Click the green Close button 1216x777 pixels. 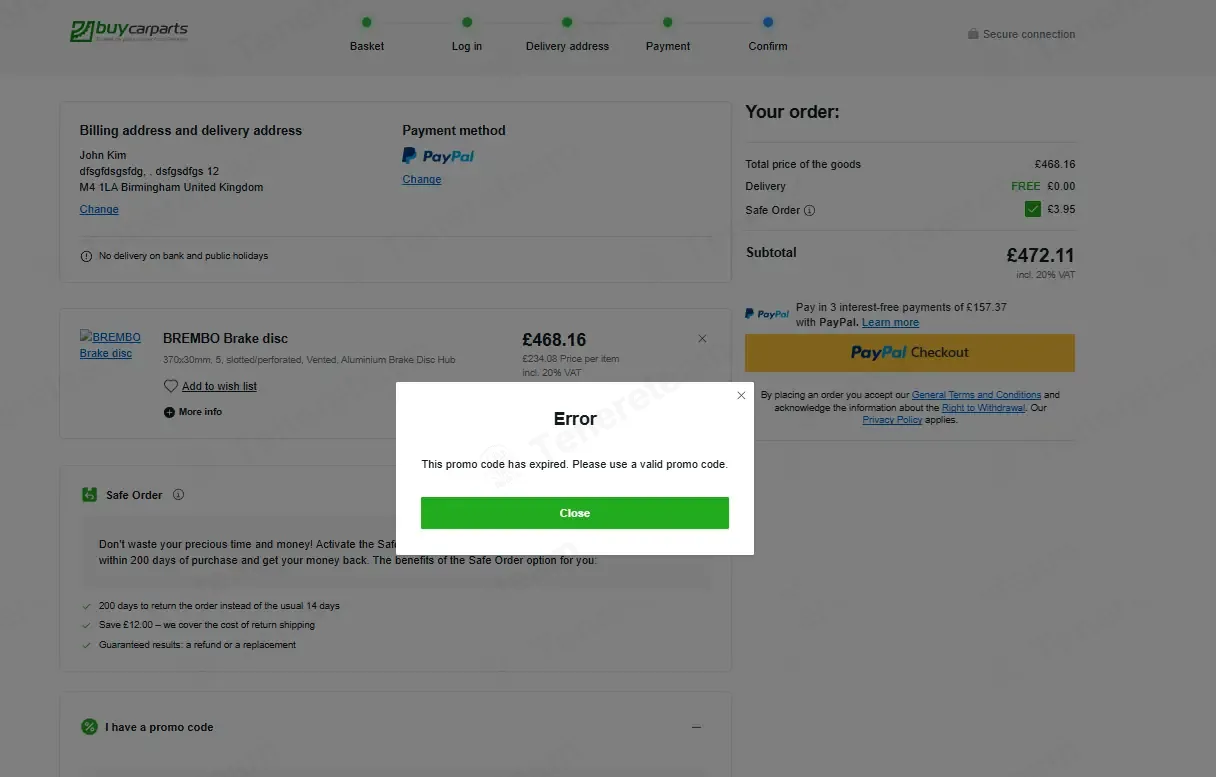(x=575, y=513)
